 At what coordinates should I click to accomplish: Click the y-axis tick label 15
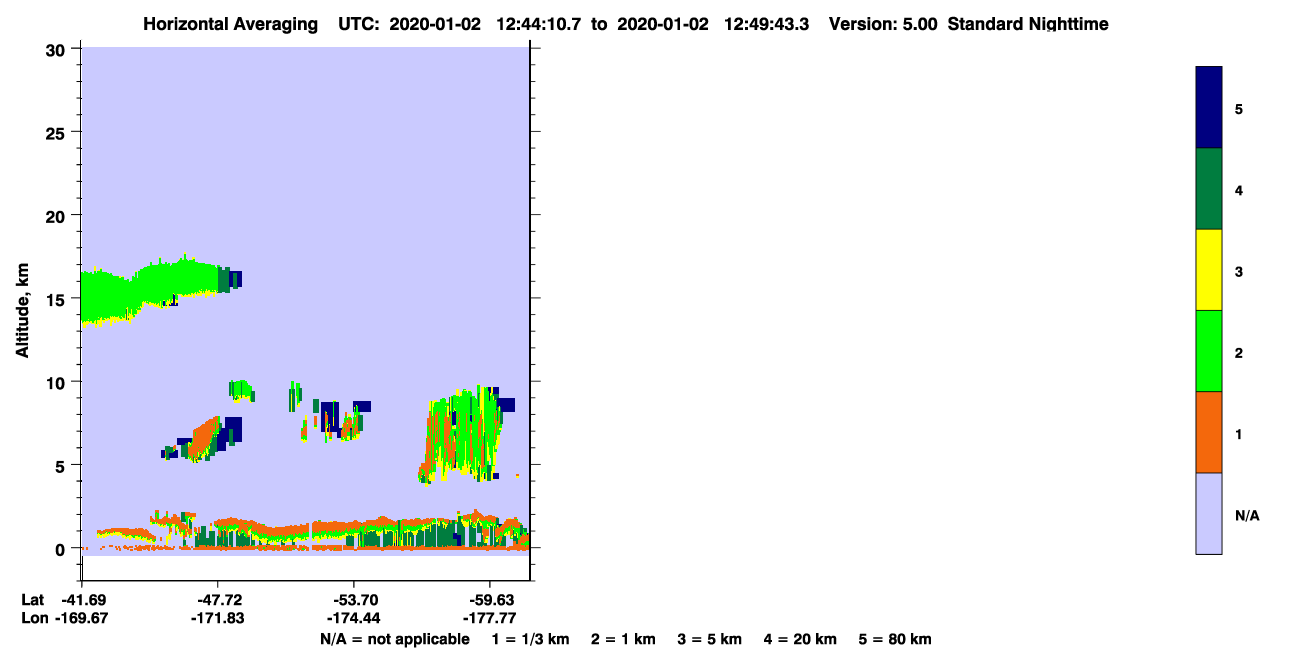coord(57,299)
